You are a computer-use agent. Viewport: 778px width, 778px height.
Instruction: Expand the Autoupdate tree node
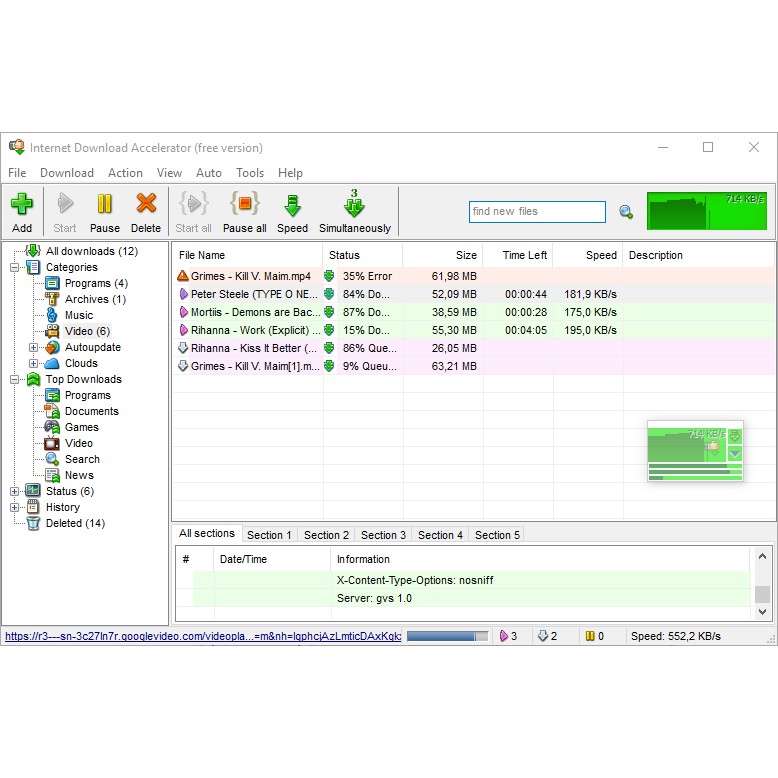(33, 348)
